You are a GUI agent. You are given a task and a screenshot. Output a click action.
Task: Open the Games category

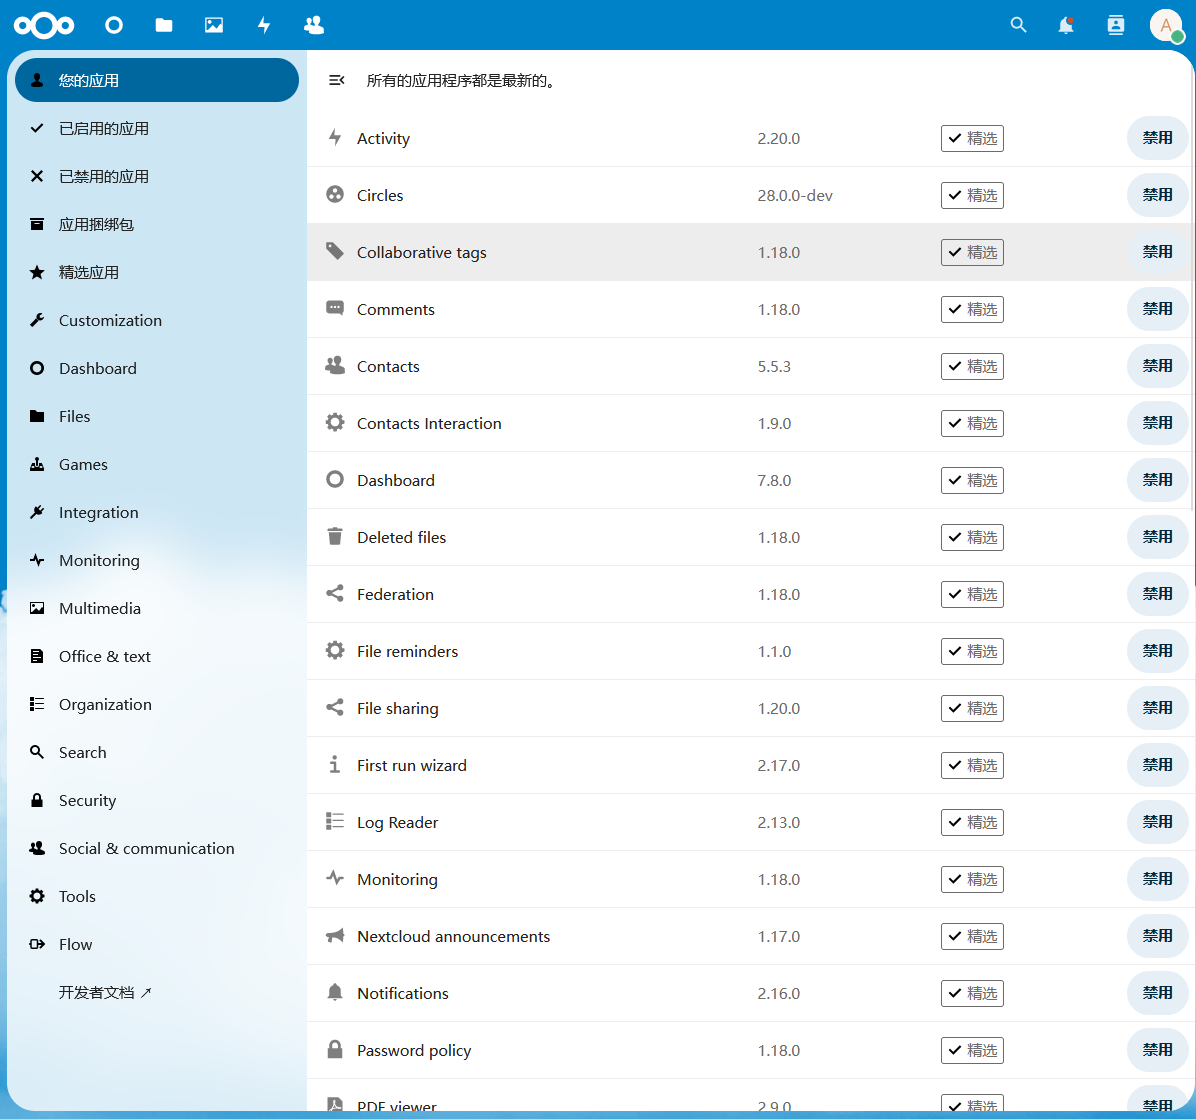(x=156, y=465)
